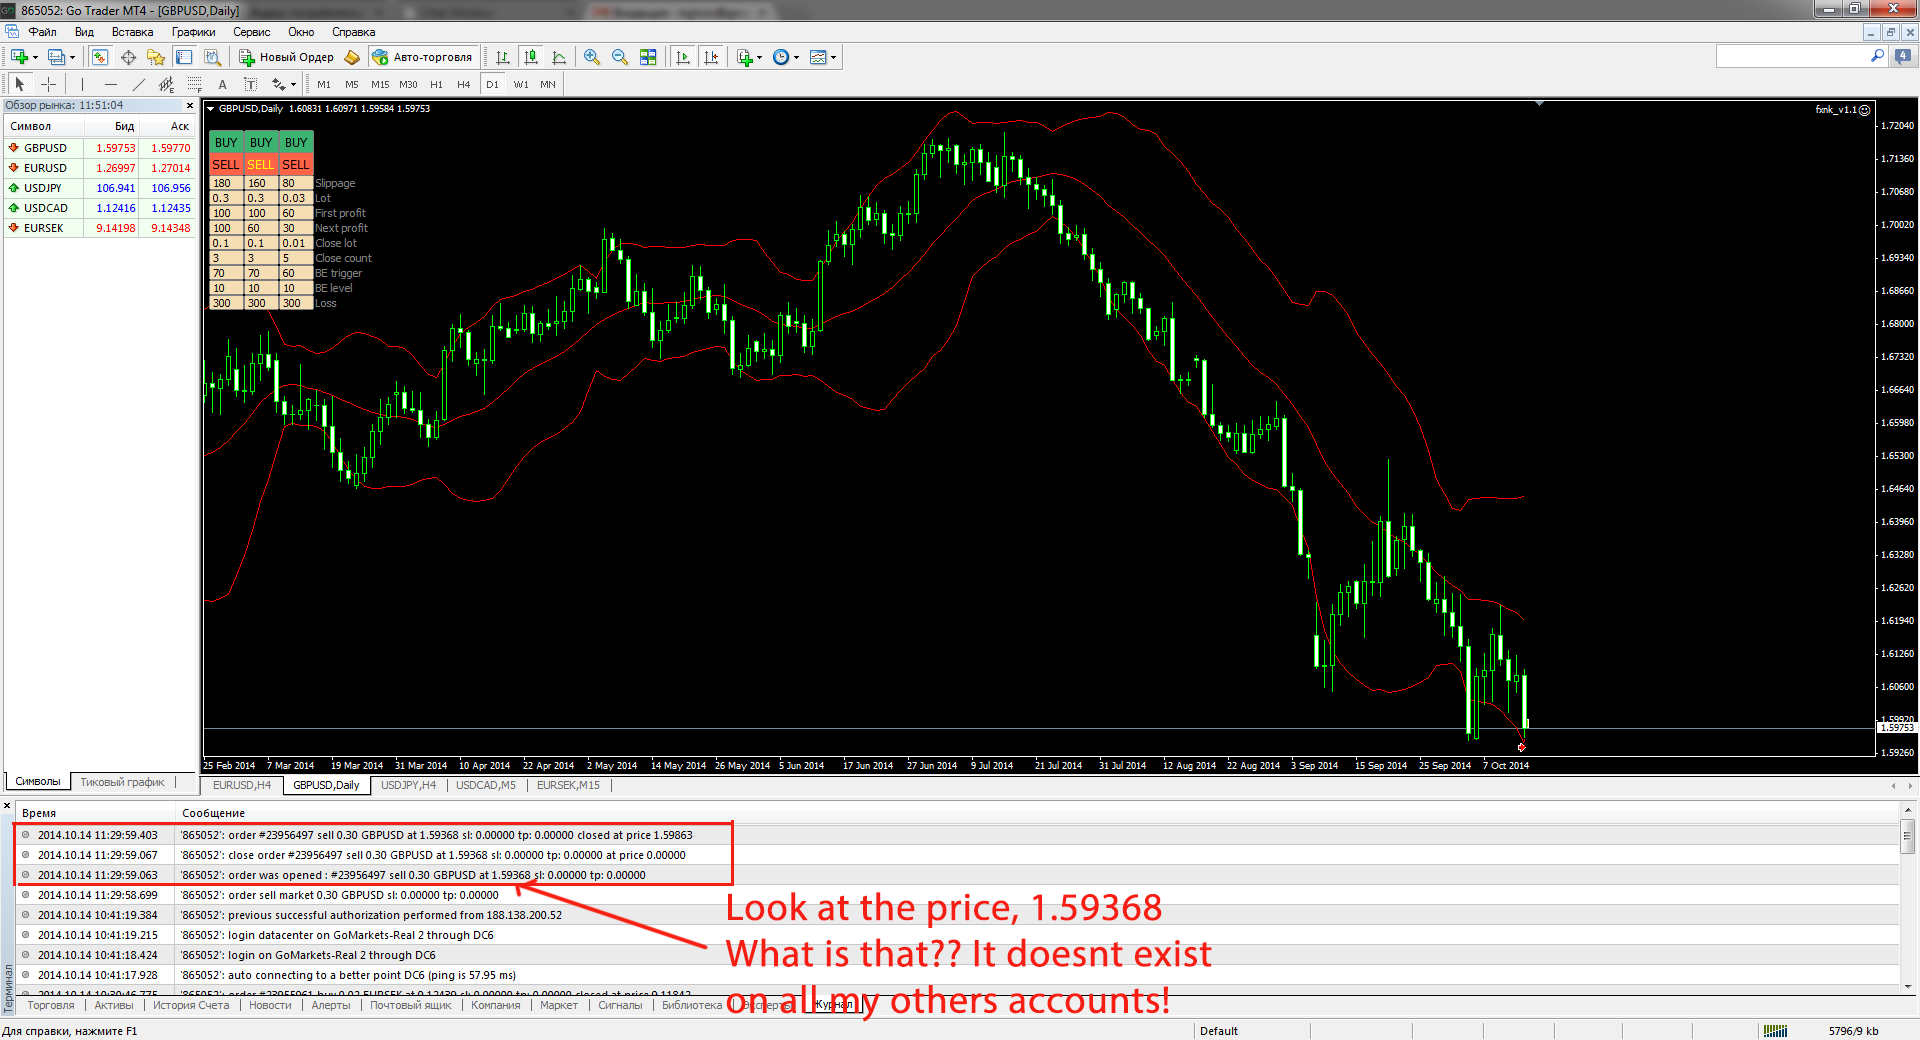1920x1040 pixels.
Task: Close the Market Watch panel
Action: [x=190, y=105]
